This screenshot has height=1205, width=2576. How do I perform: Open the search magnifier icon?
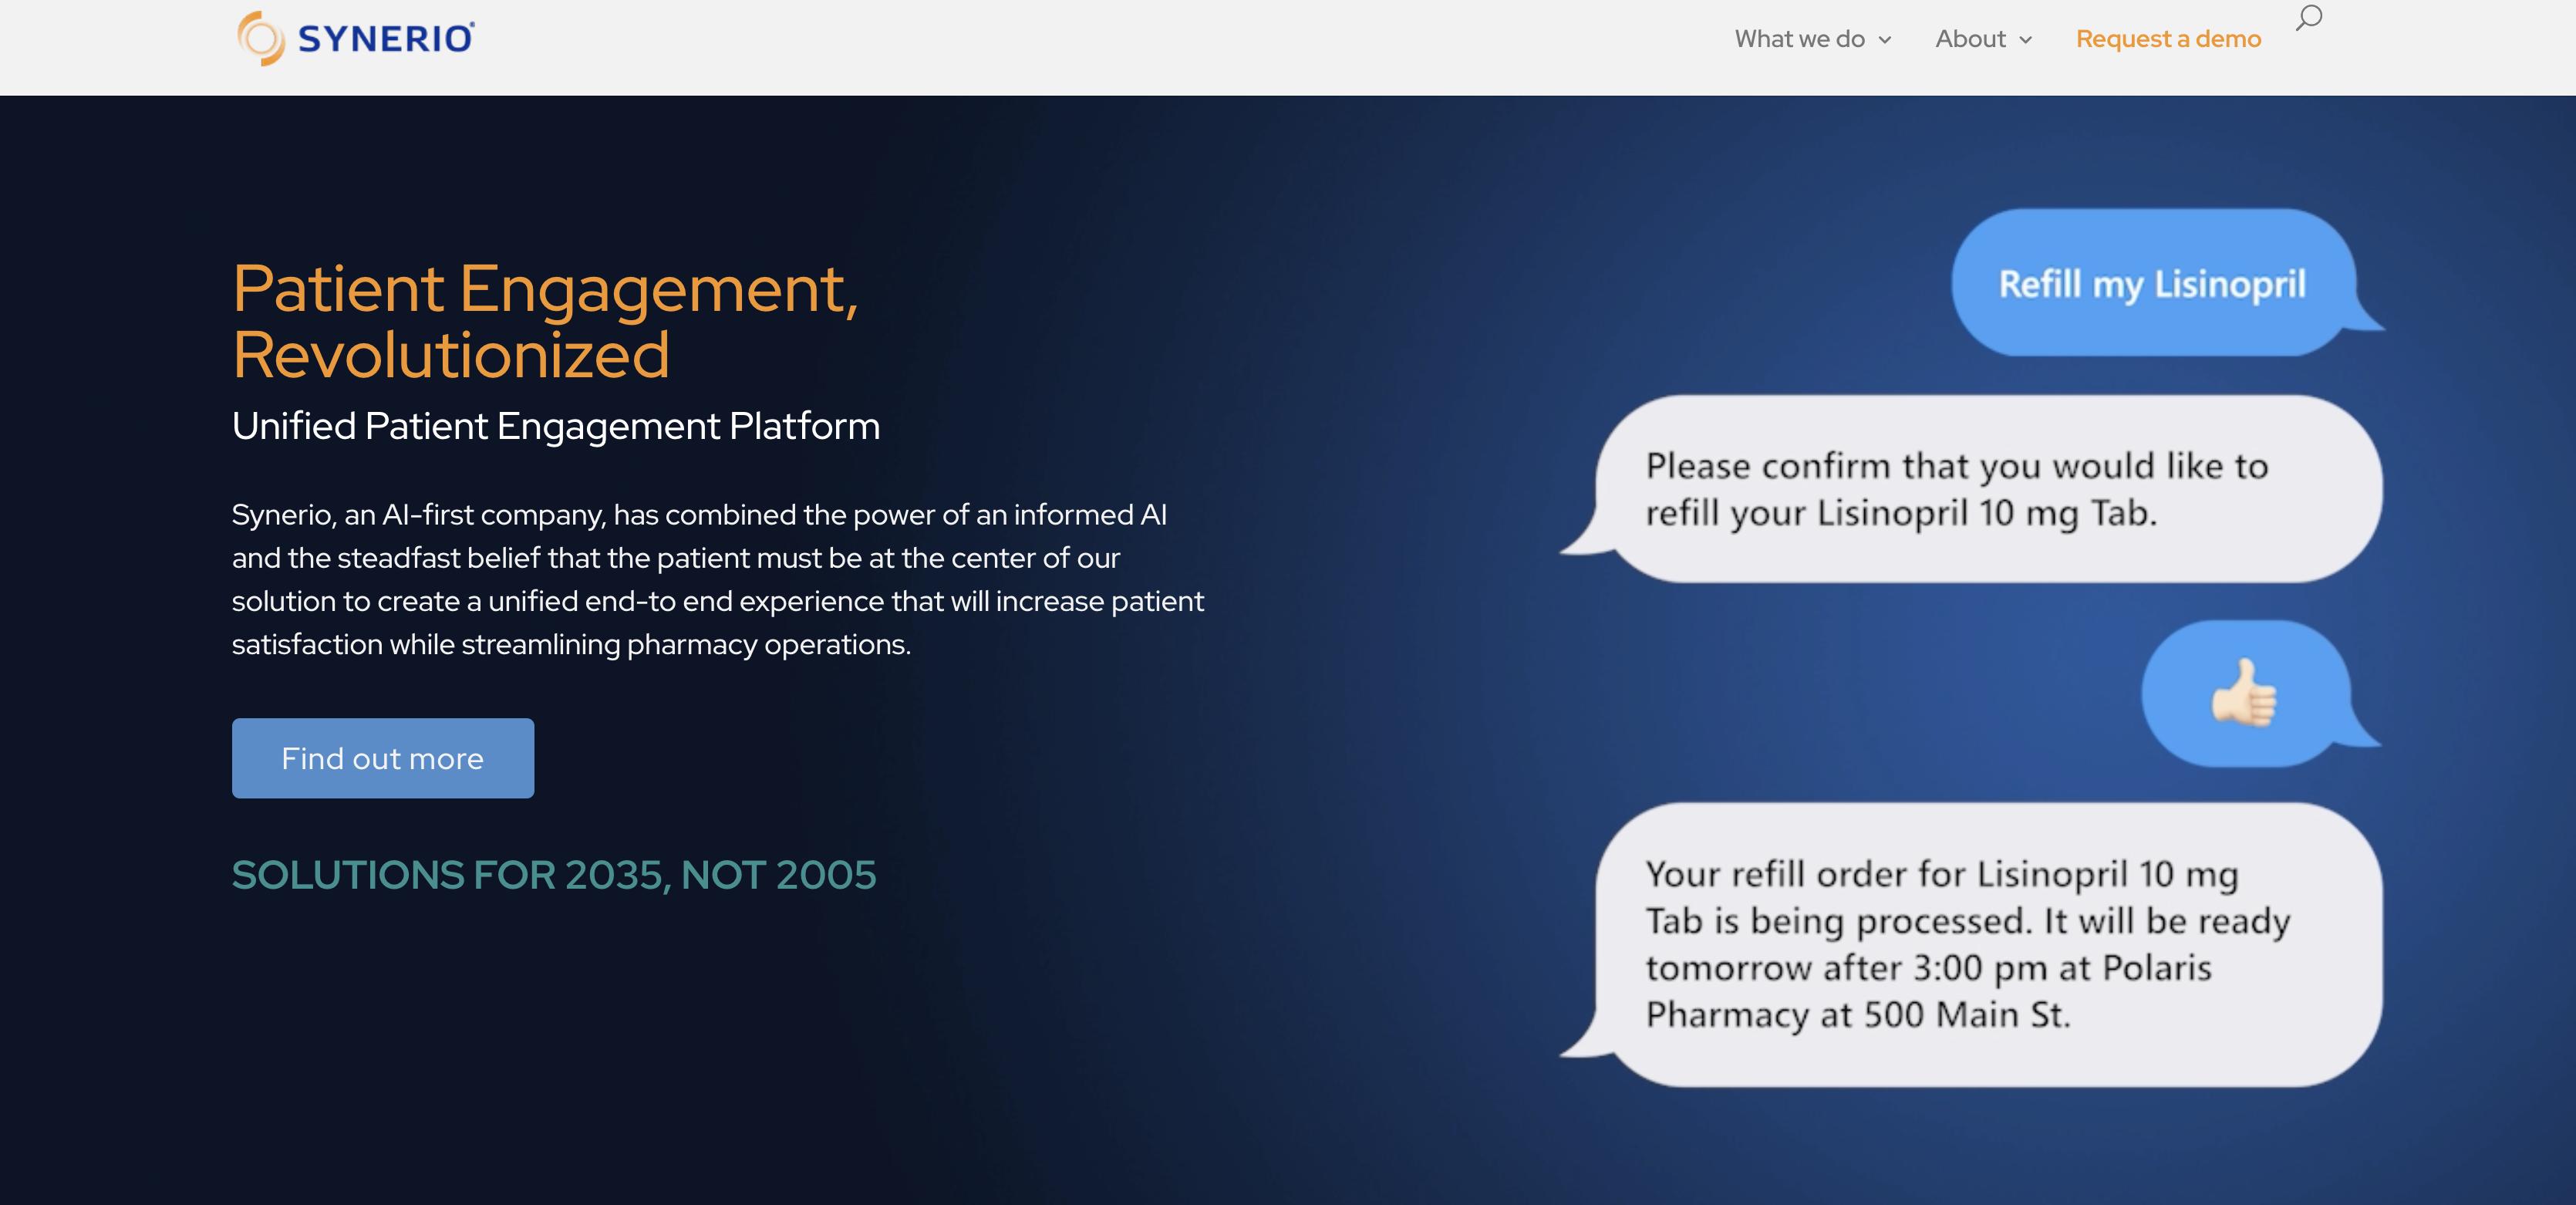[x=2308, y=17]
